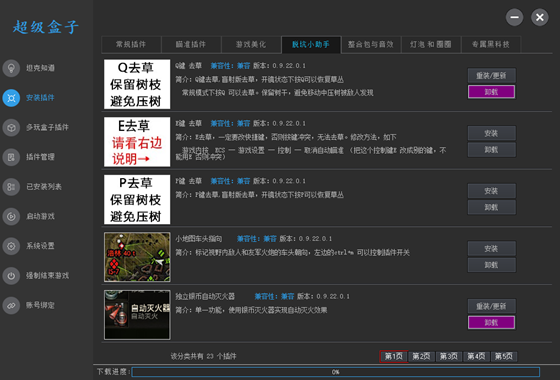Click 卸载 for 小地图车头指向 plugin

click(491, 265)
